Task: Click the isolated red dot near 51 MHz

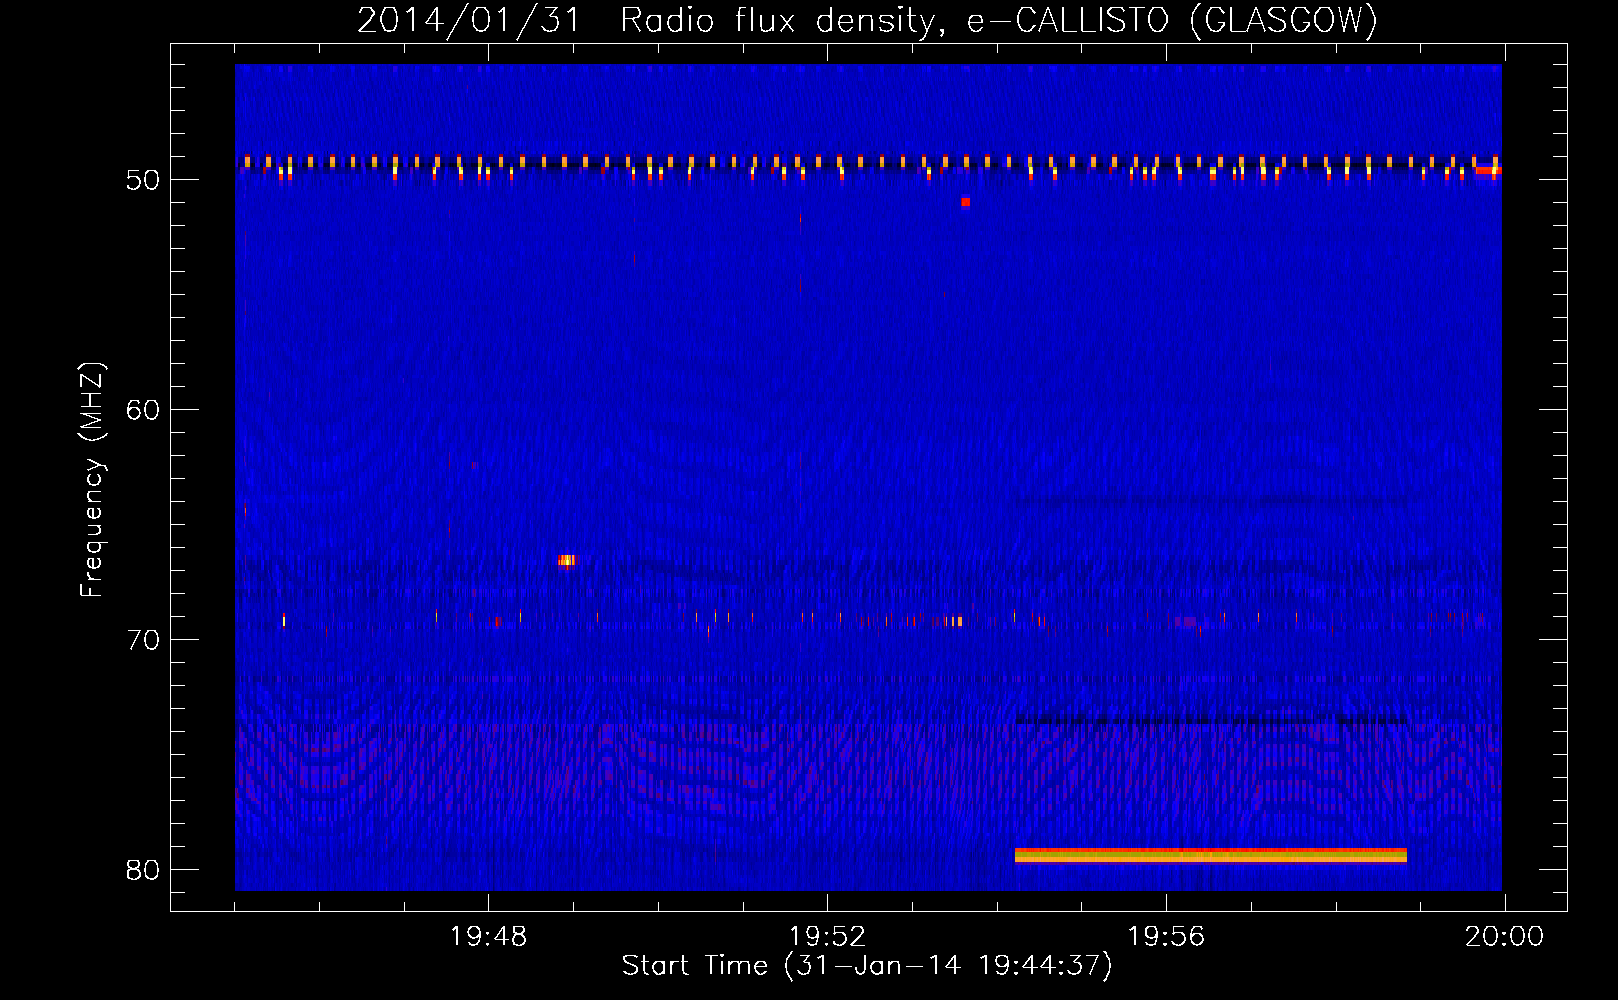Action: 965,202
